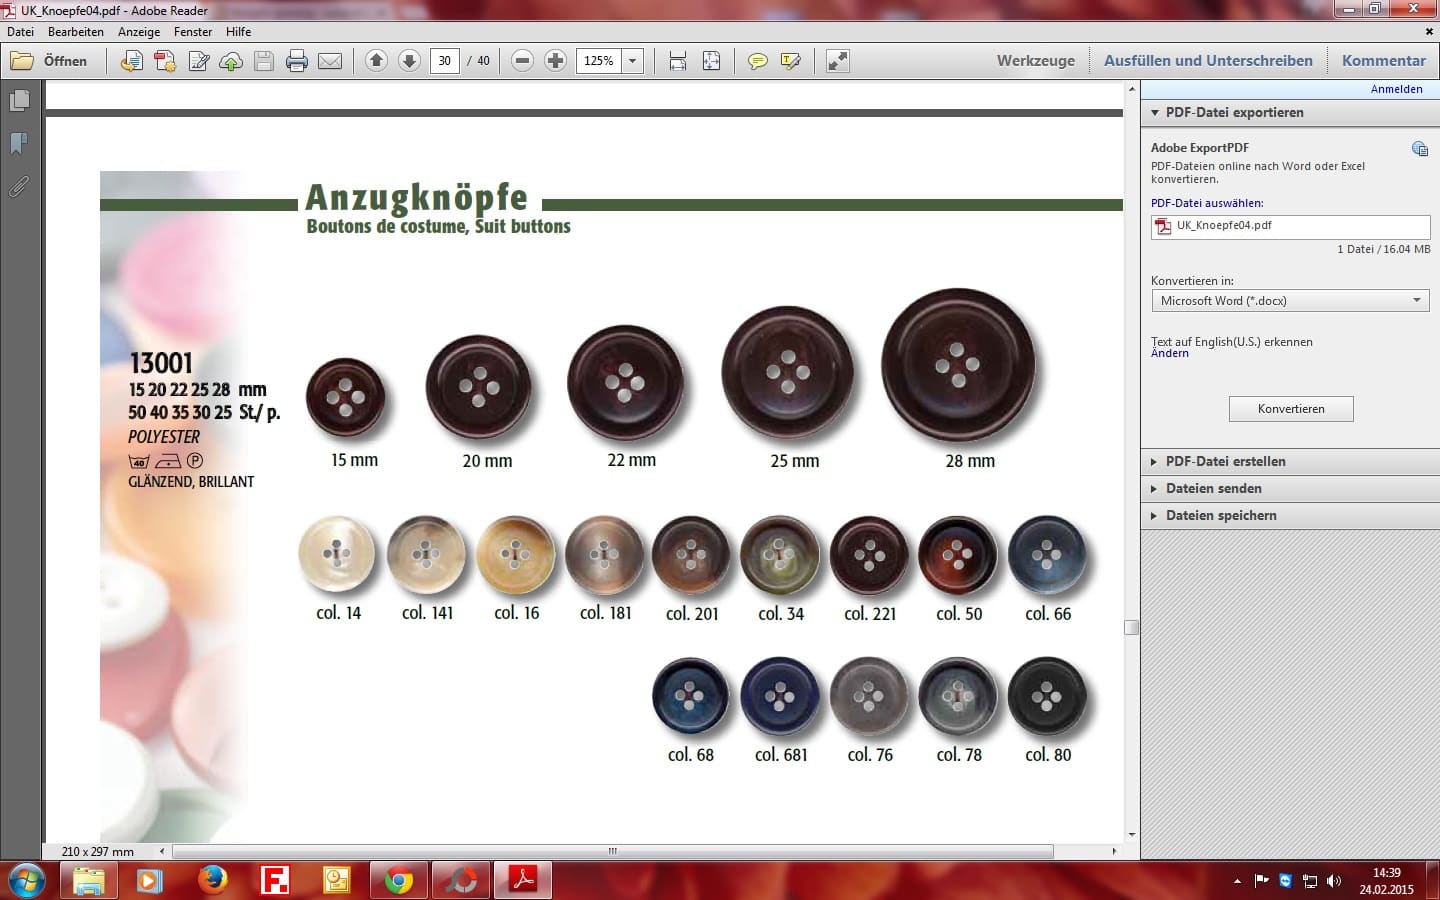Viewport: 1440px width, 900px height.
Task: Open the Kommentar pane
Action: tap(1384, 60)
